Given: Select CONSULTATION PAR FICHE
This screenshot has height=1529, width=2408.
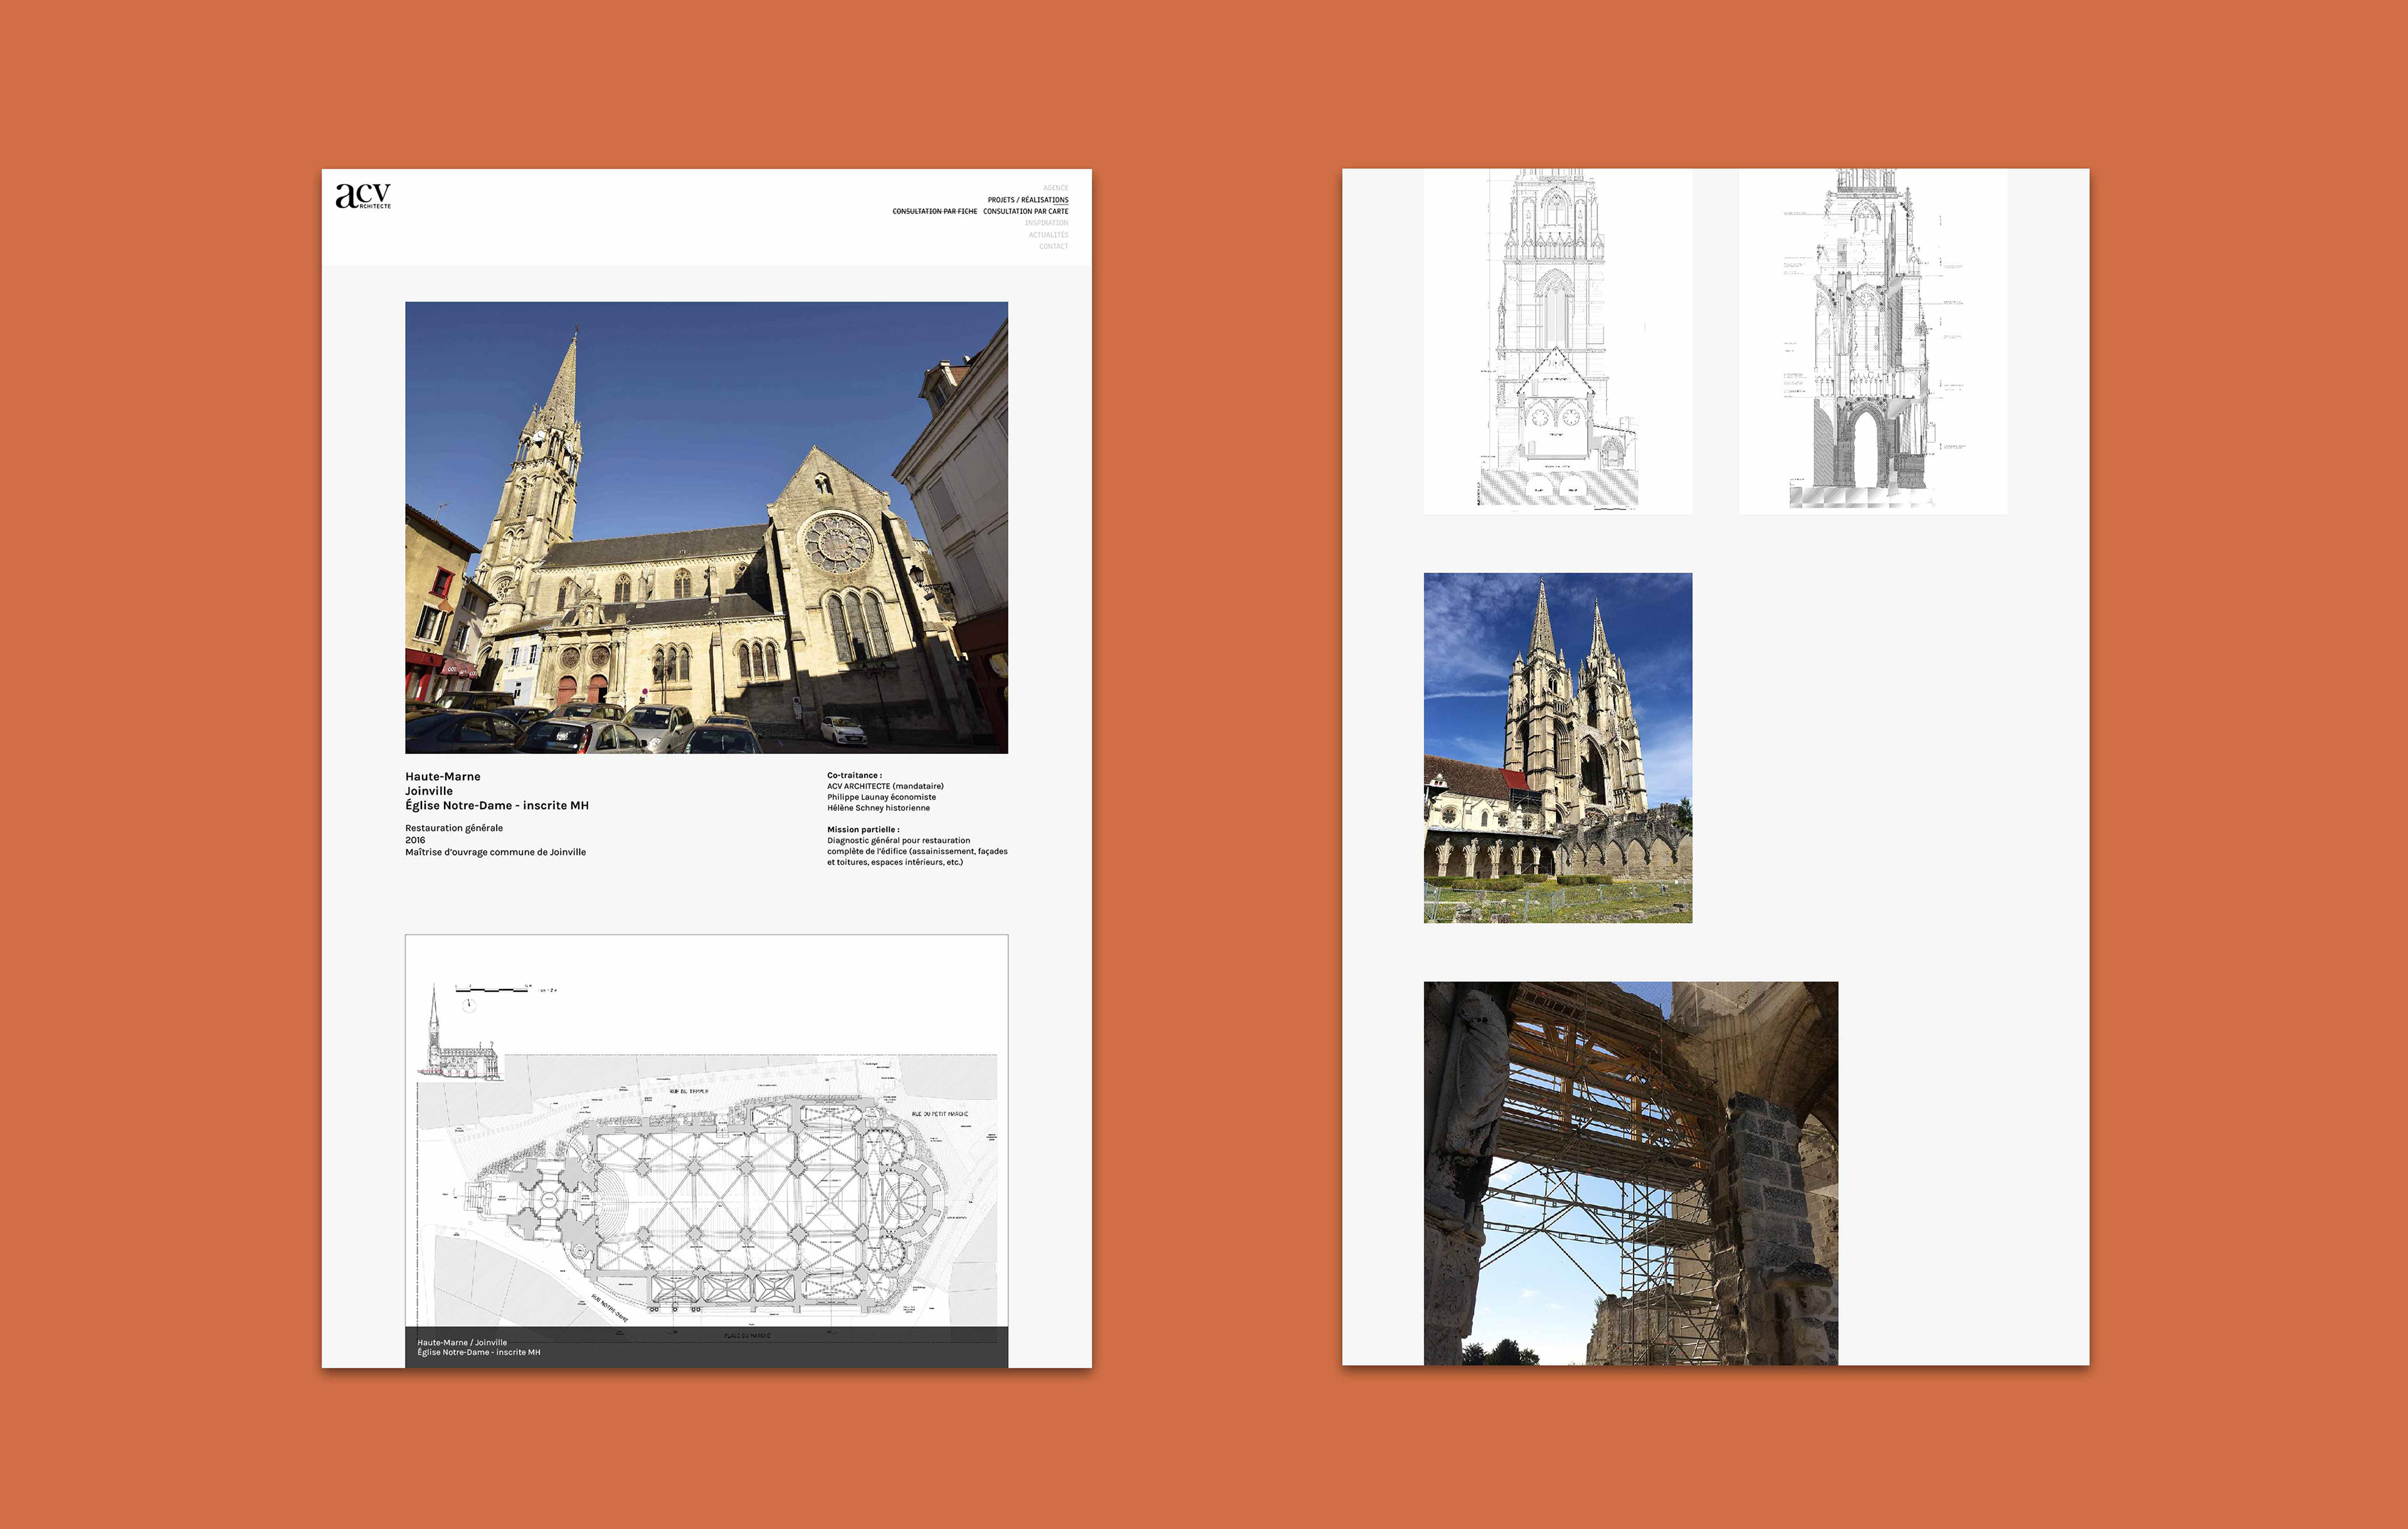Looking at the screenshot, I should click(934, 211).
